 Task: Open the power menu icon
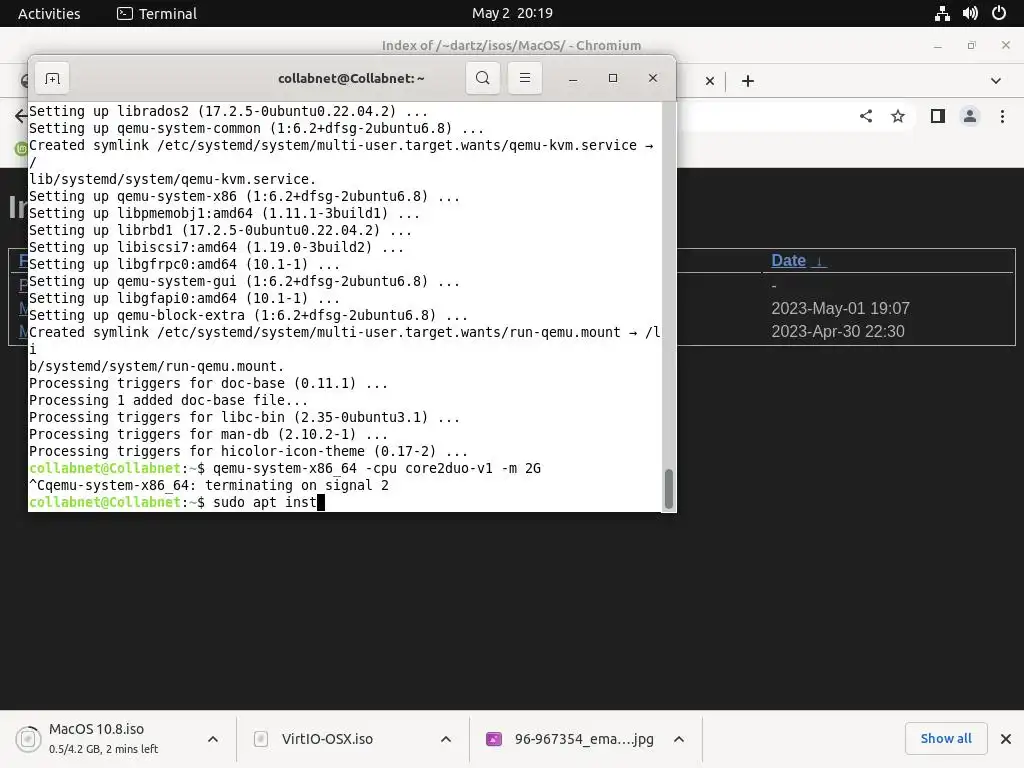[x=999, y=13]
